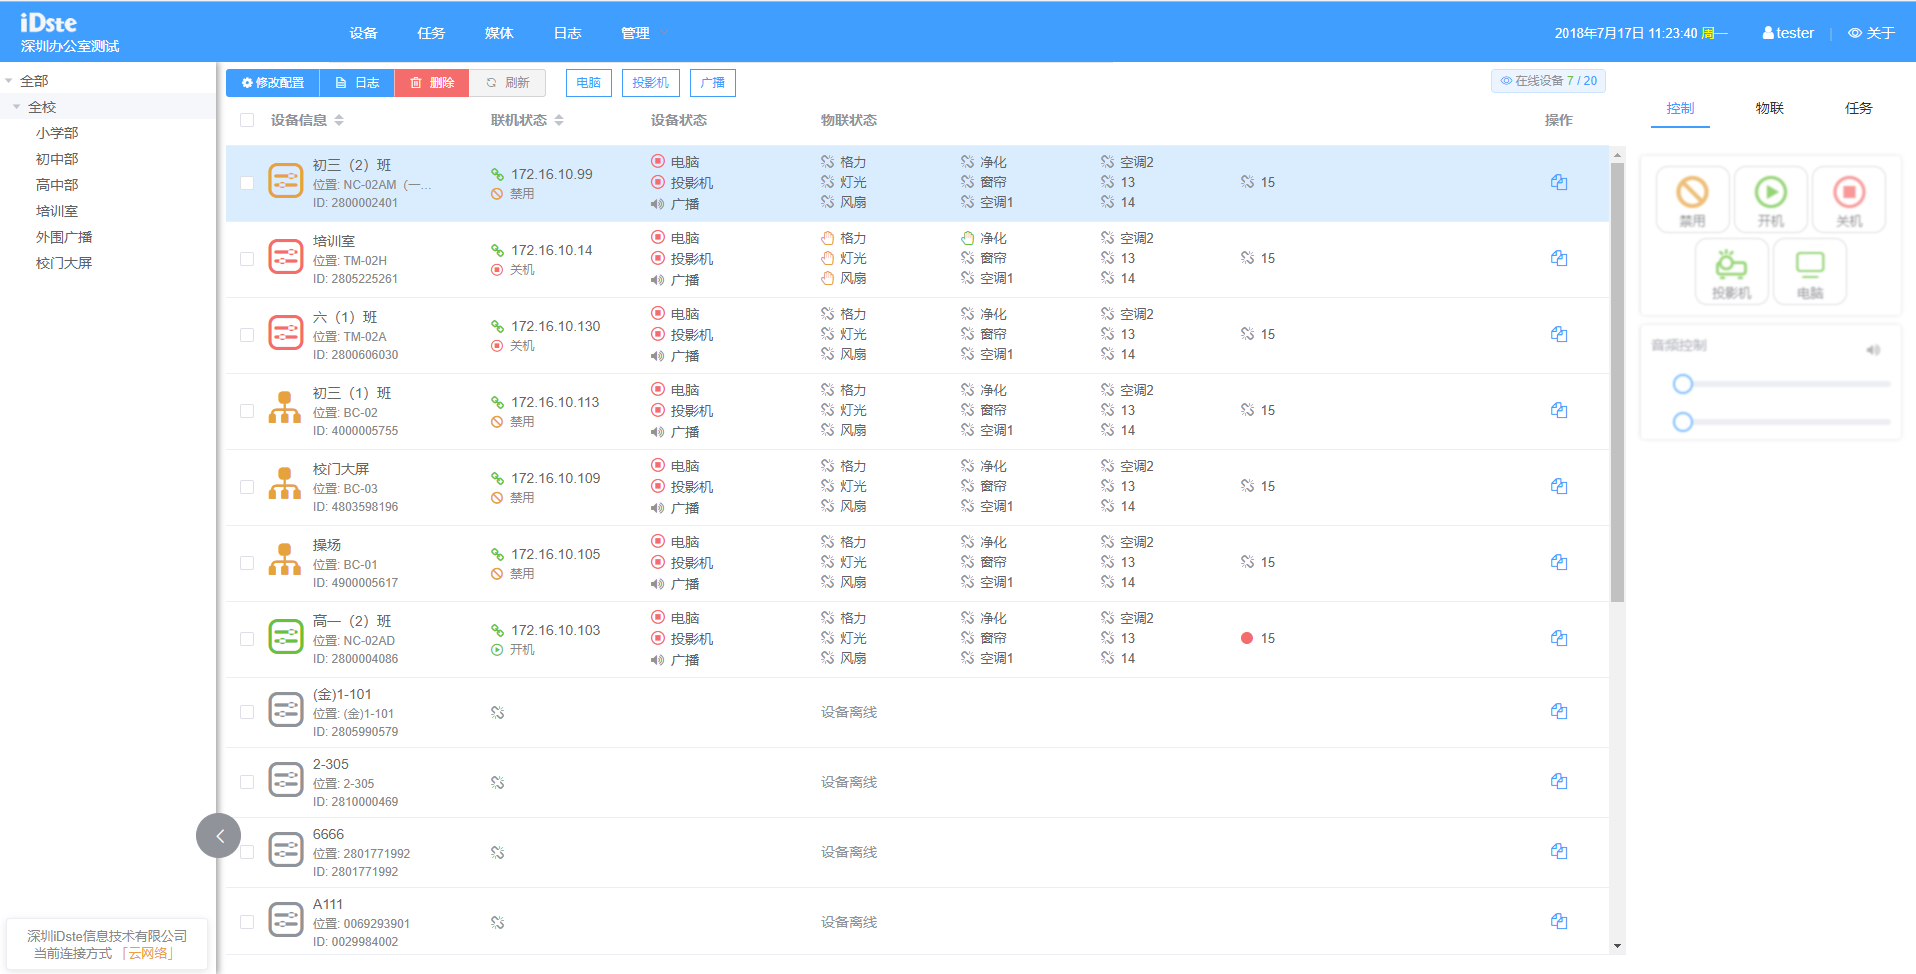This screenshot has width=1916, height=974.
Task: Click the audio mute speaker icon
Action: tap(1873, 350)
